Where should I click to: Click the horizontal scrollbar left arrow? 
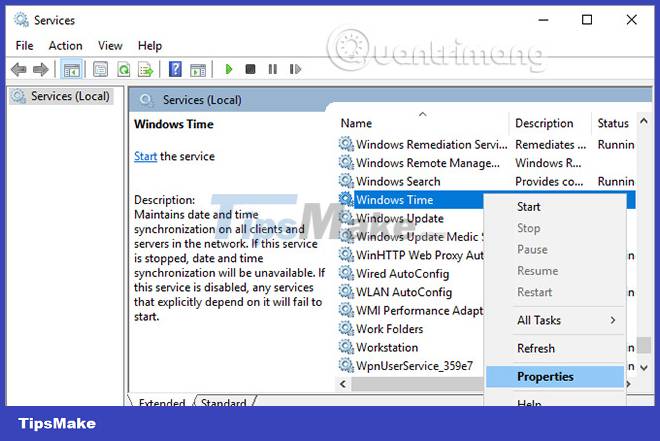coord(343,384)
